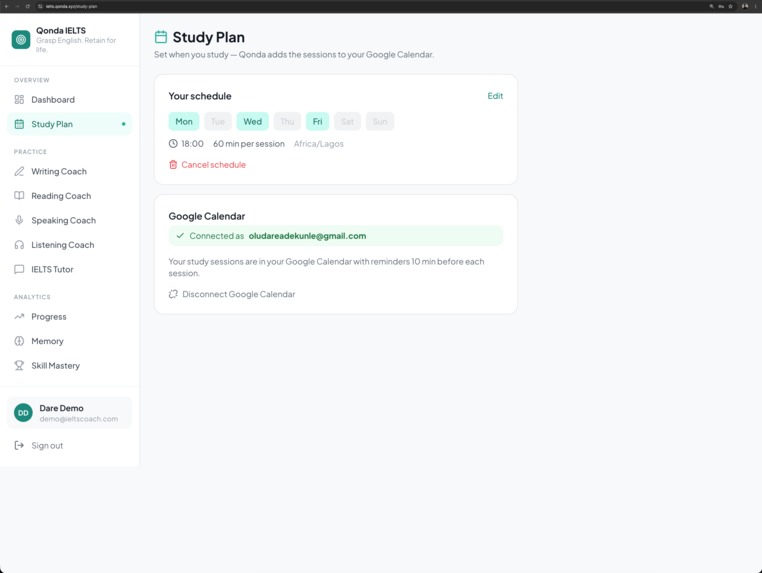Click the browser address bar URL
This screenshot has width=762, height=573.
pos(71,6)
